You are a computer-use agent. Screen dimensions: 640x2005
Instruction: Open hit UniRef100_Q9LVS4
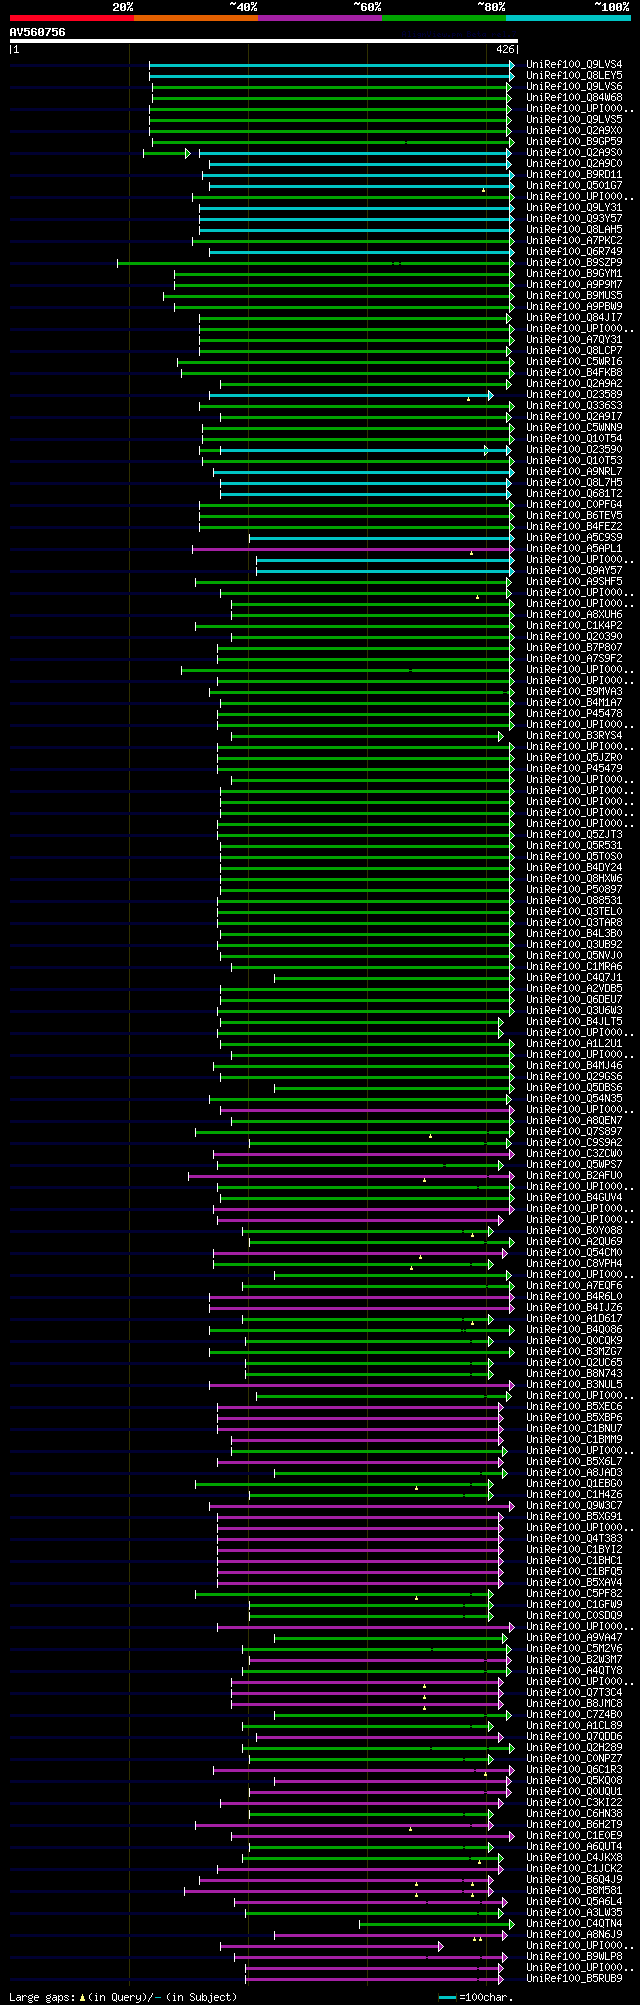(574, 65)
